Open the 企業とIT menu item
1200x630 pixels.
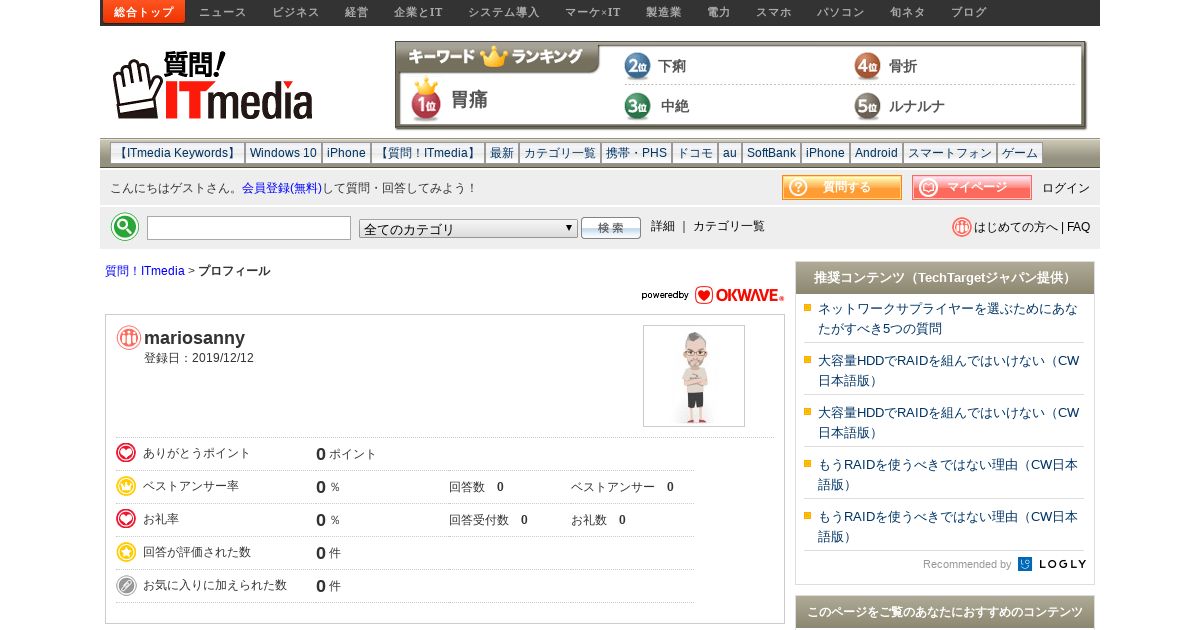(x=418, y=12)
